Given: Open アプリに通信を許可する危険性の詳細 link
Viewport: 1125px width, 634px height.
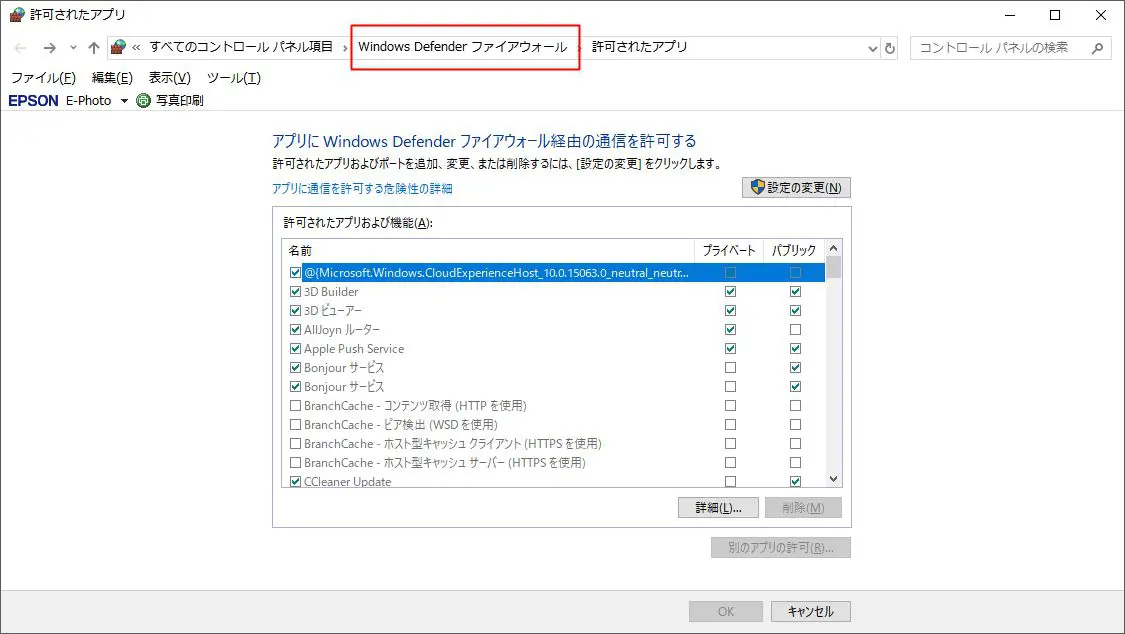Looking at the screenshot, I should click(362, 188).
